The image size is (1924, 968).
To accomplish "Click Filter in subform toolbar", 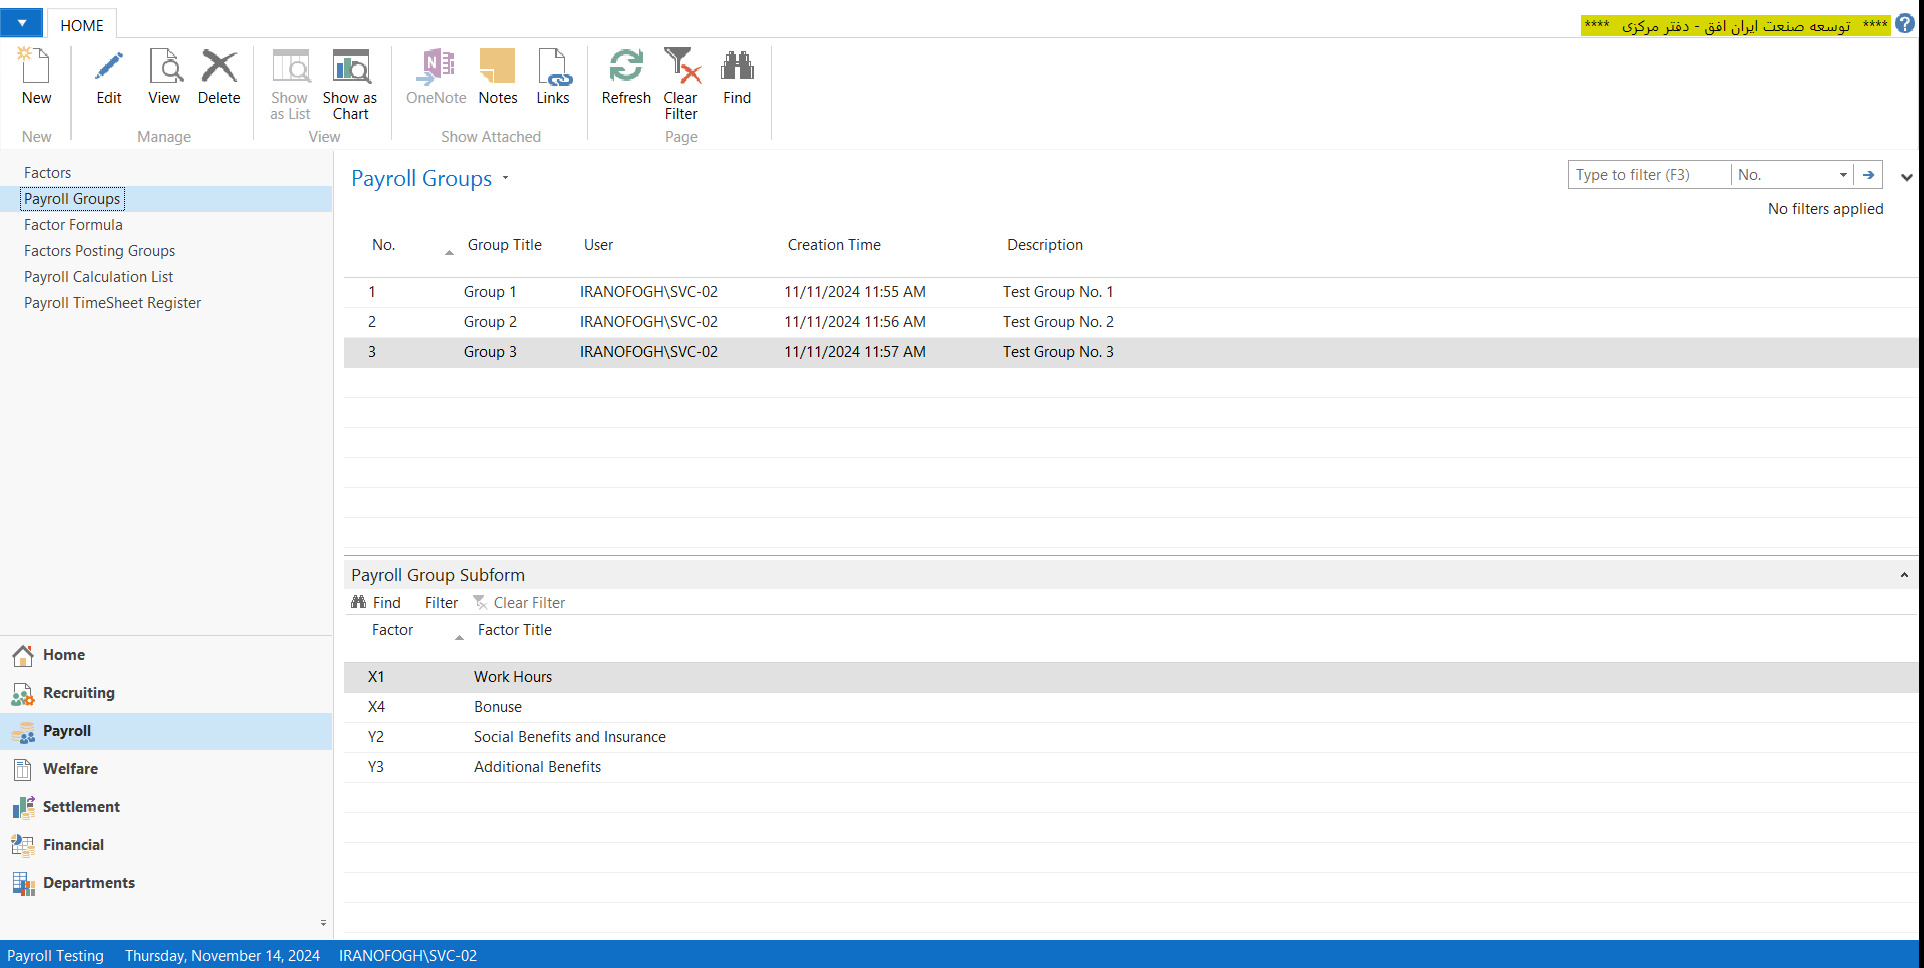I will (x=441, y=603).
